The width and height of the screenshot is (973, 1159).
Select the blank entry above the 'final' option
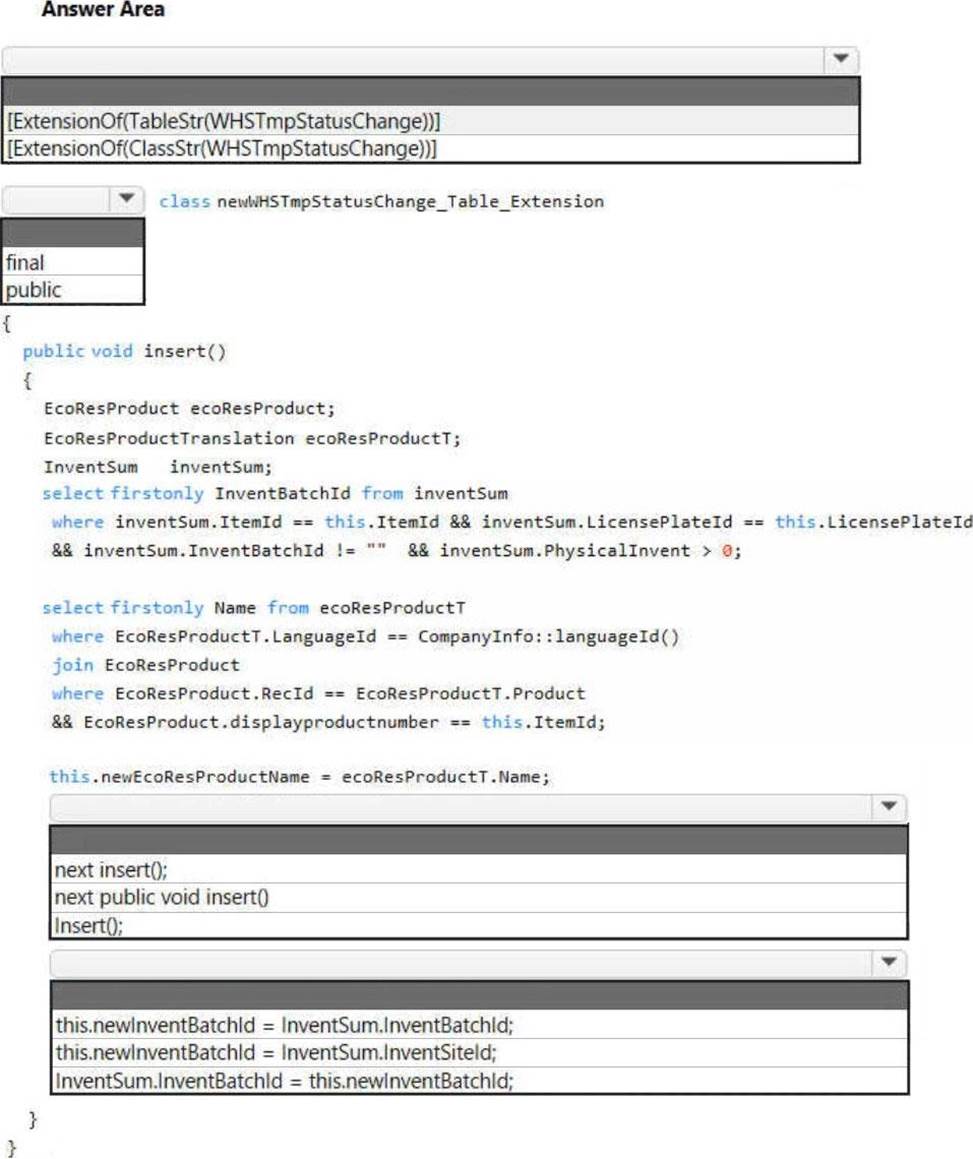[x=74, y=234]
